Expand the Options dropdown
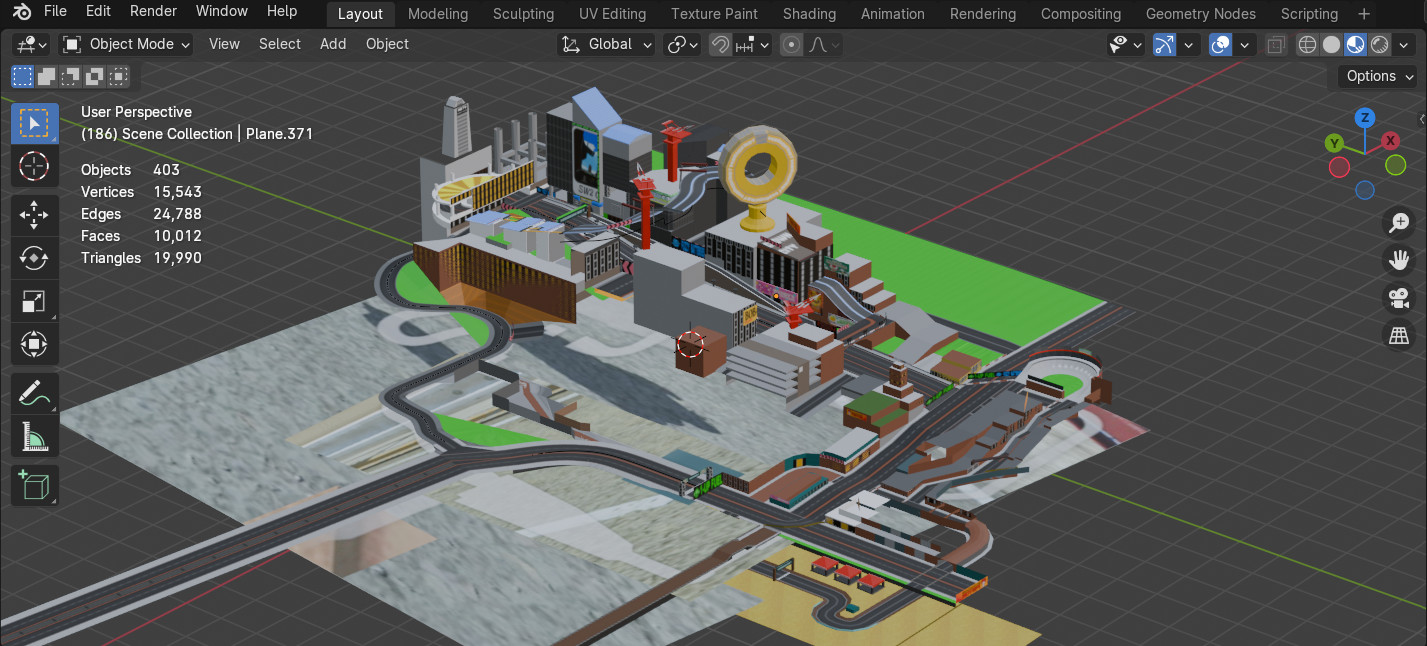Screen dimensions: 1427x646 pos(1379,76)
